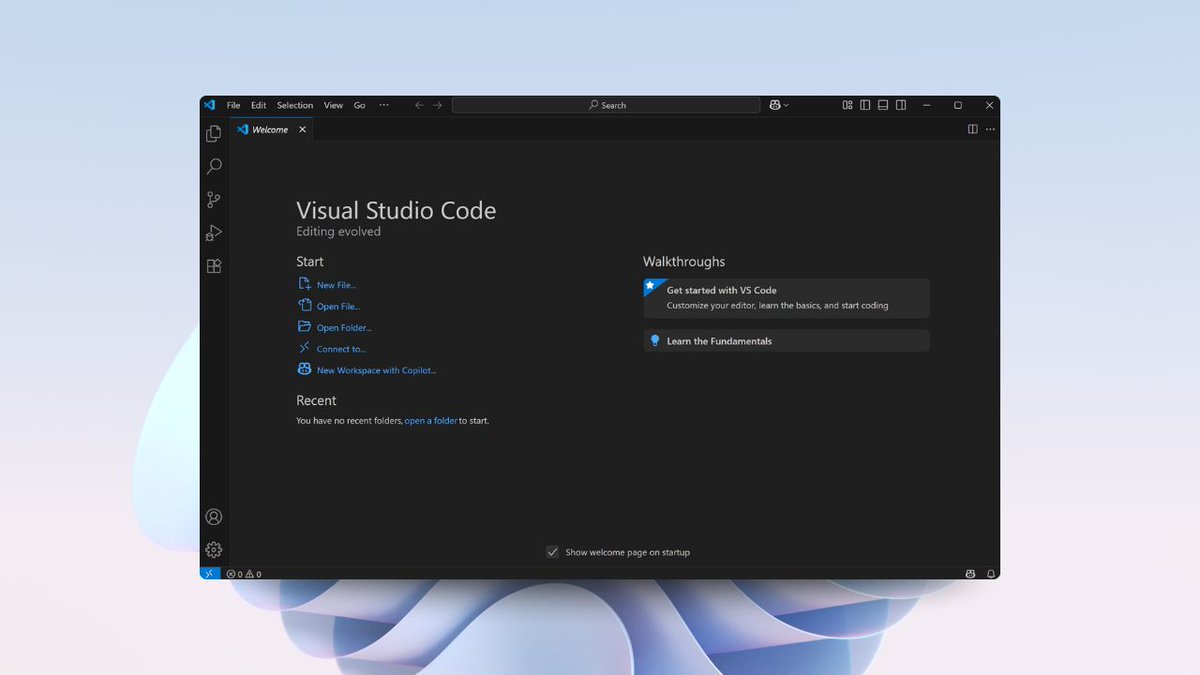Open the Copilot chat icon in title bar
Viewport: 1200px width, 675px height.
(774, 105)
